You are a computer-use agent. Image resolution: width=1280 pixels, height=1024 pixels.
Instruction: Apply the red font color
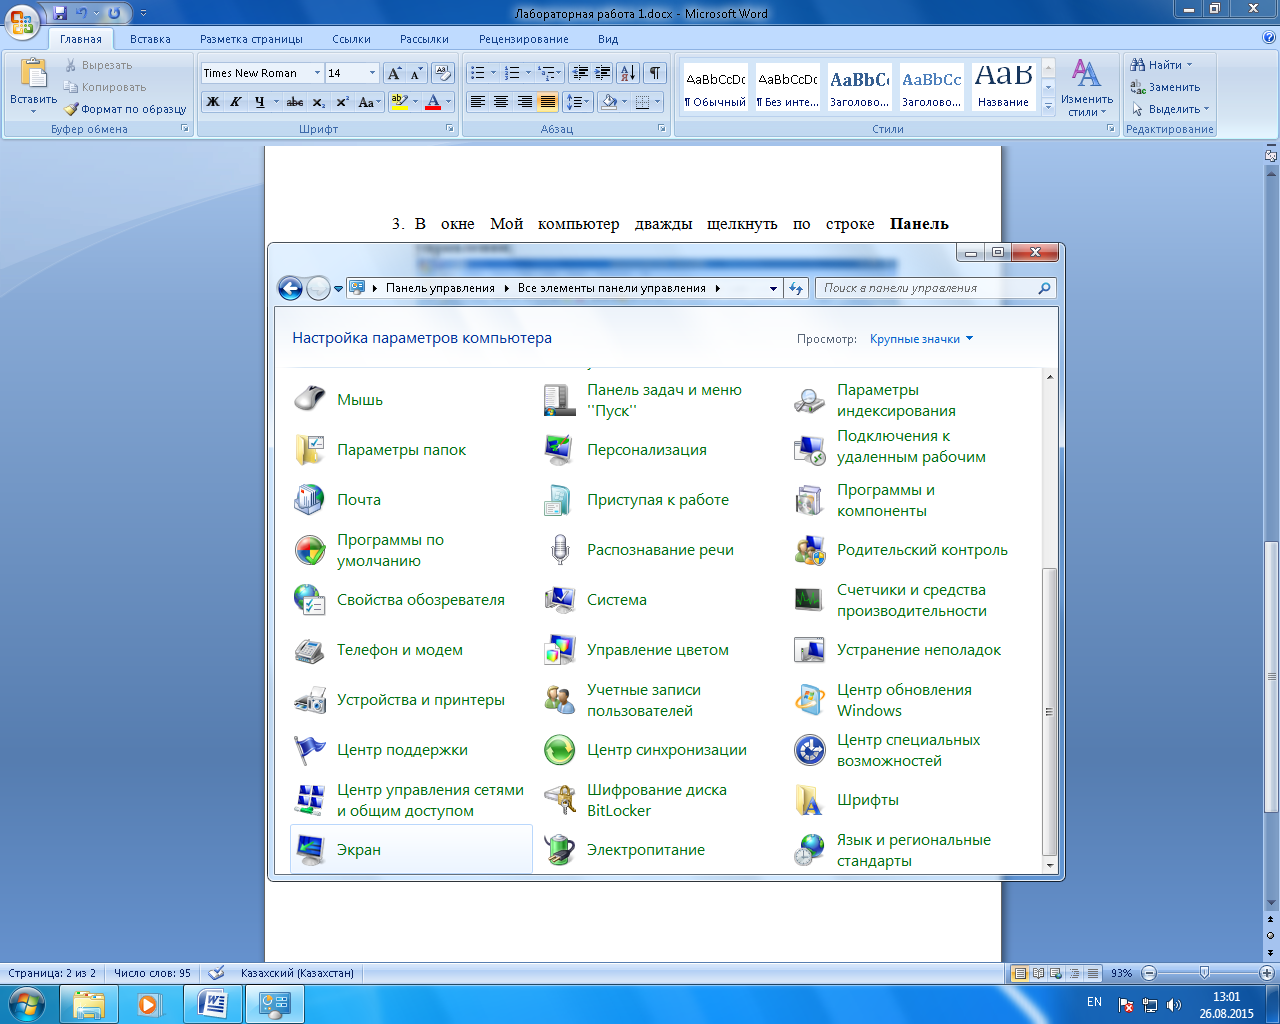[433, 102]
